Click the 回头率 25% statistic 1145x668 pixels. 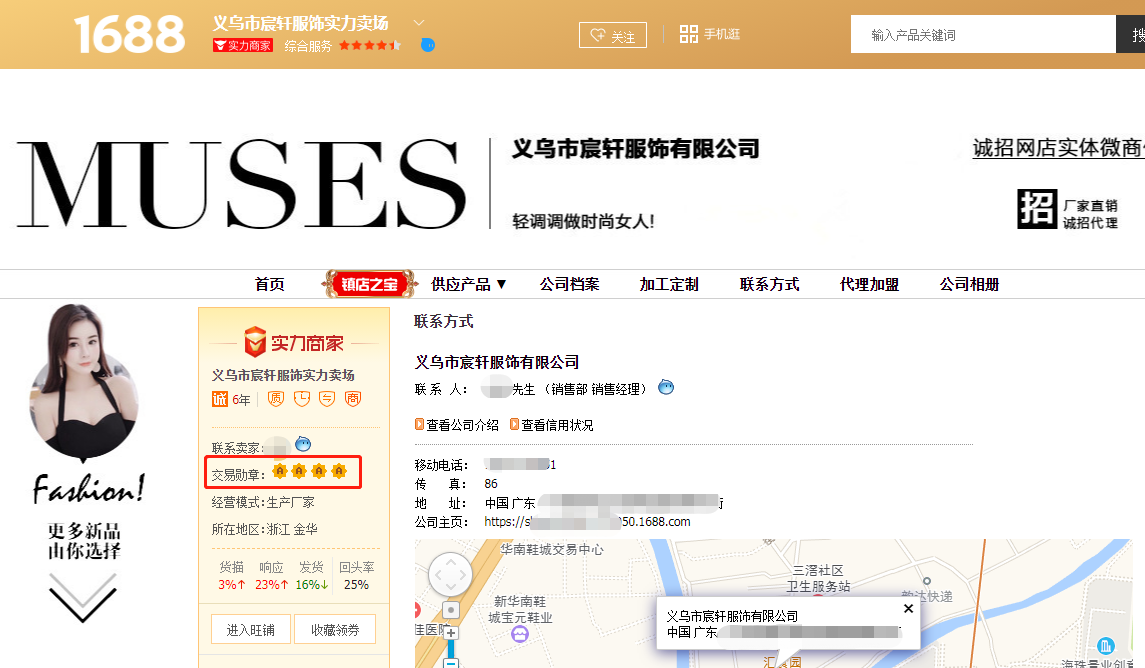[356, 576]
